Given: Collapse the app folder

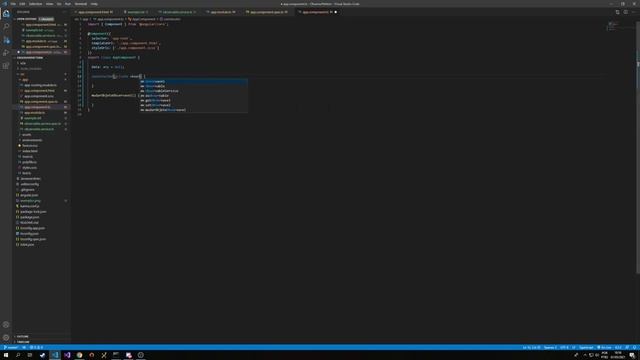Looking at the screenshot, I should tap(25, 80).
